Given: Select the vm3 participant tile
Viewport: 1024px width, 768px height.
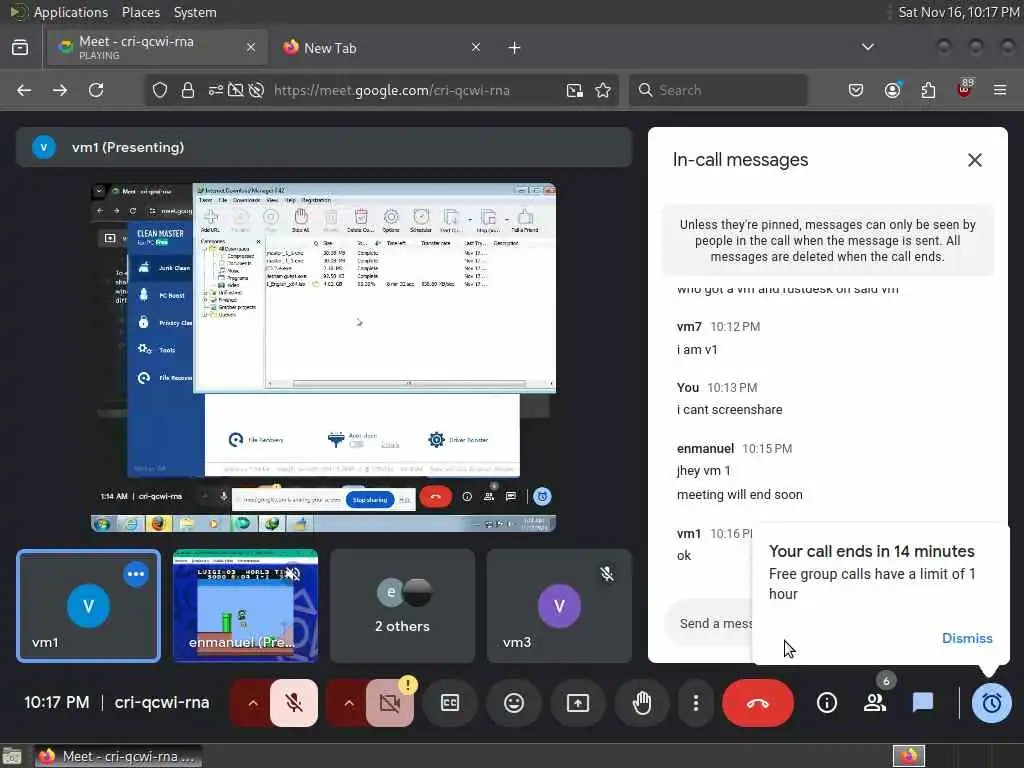Looking at the screenshot, I should (559, 606).
